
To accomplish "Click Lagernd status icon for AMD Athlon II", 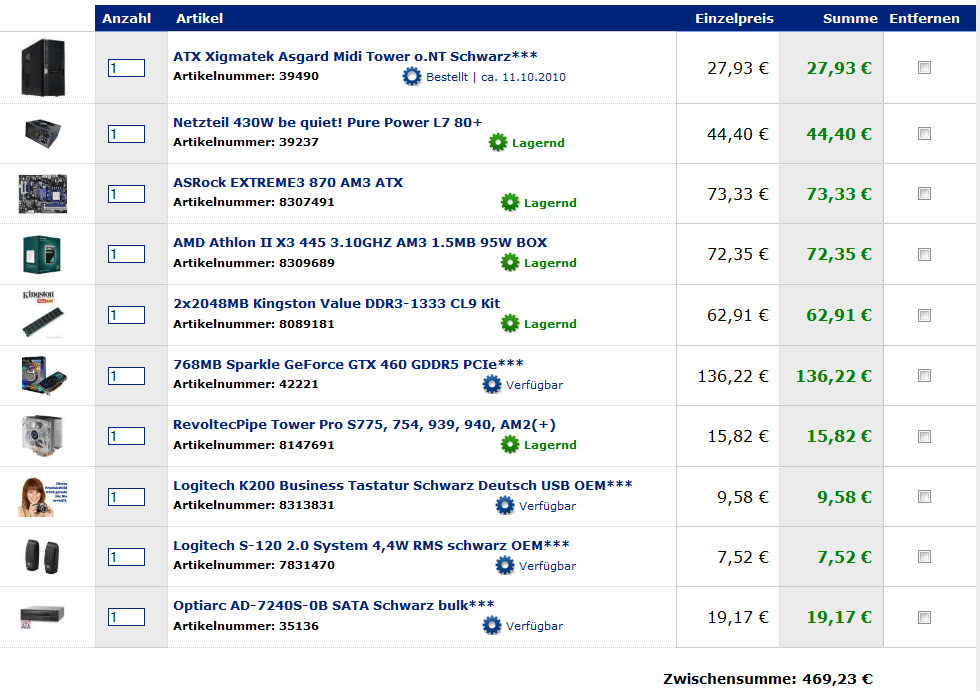I will point(510,263).
